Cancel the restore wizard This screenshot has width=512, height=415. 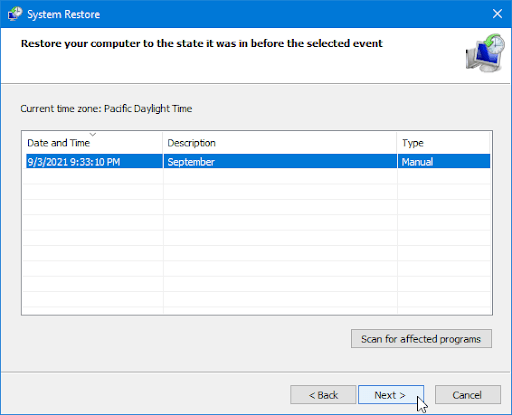tap(467, 395)
